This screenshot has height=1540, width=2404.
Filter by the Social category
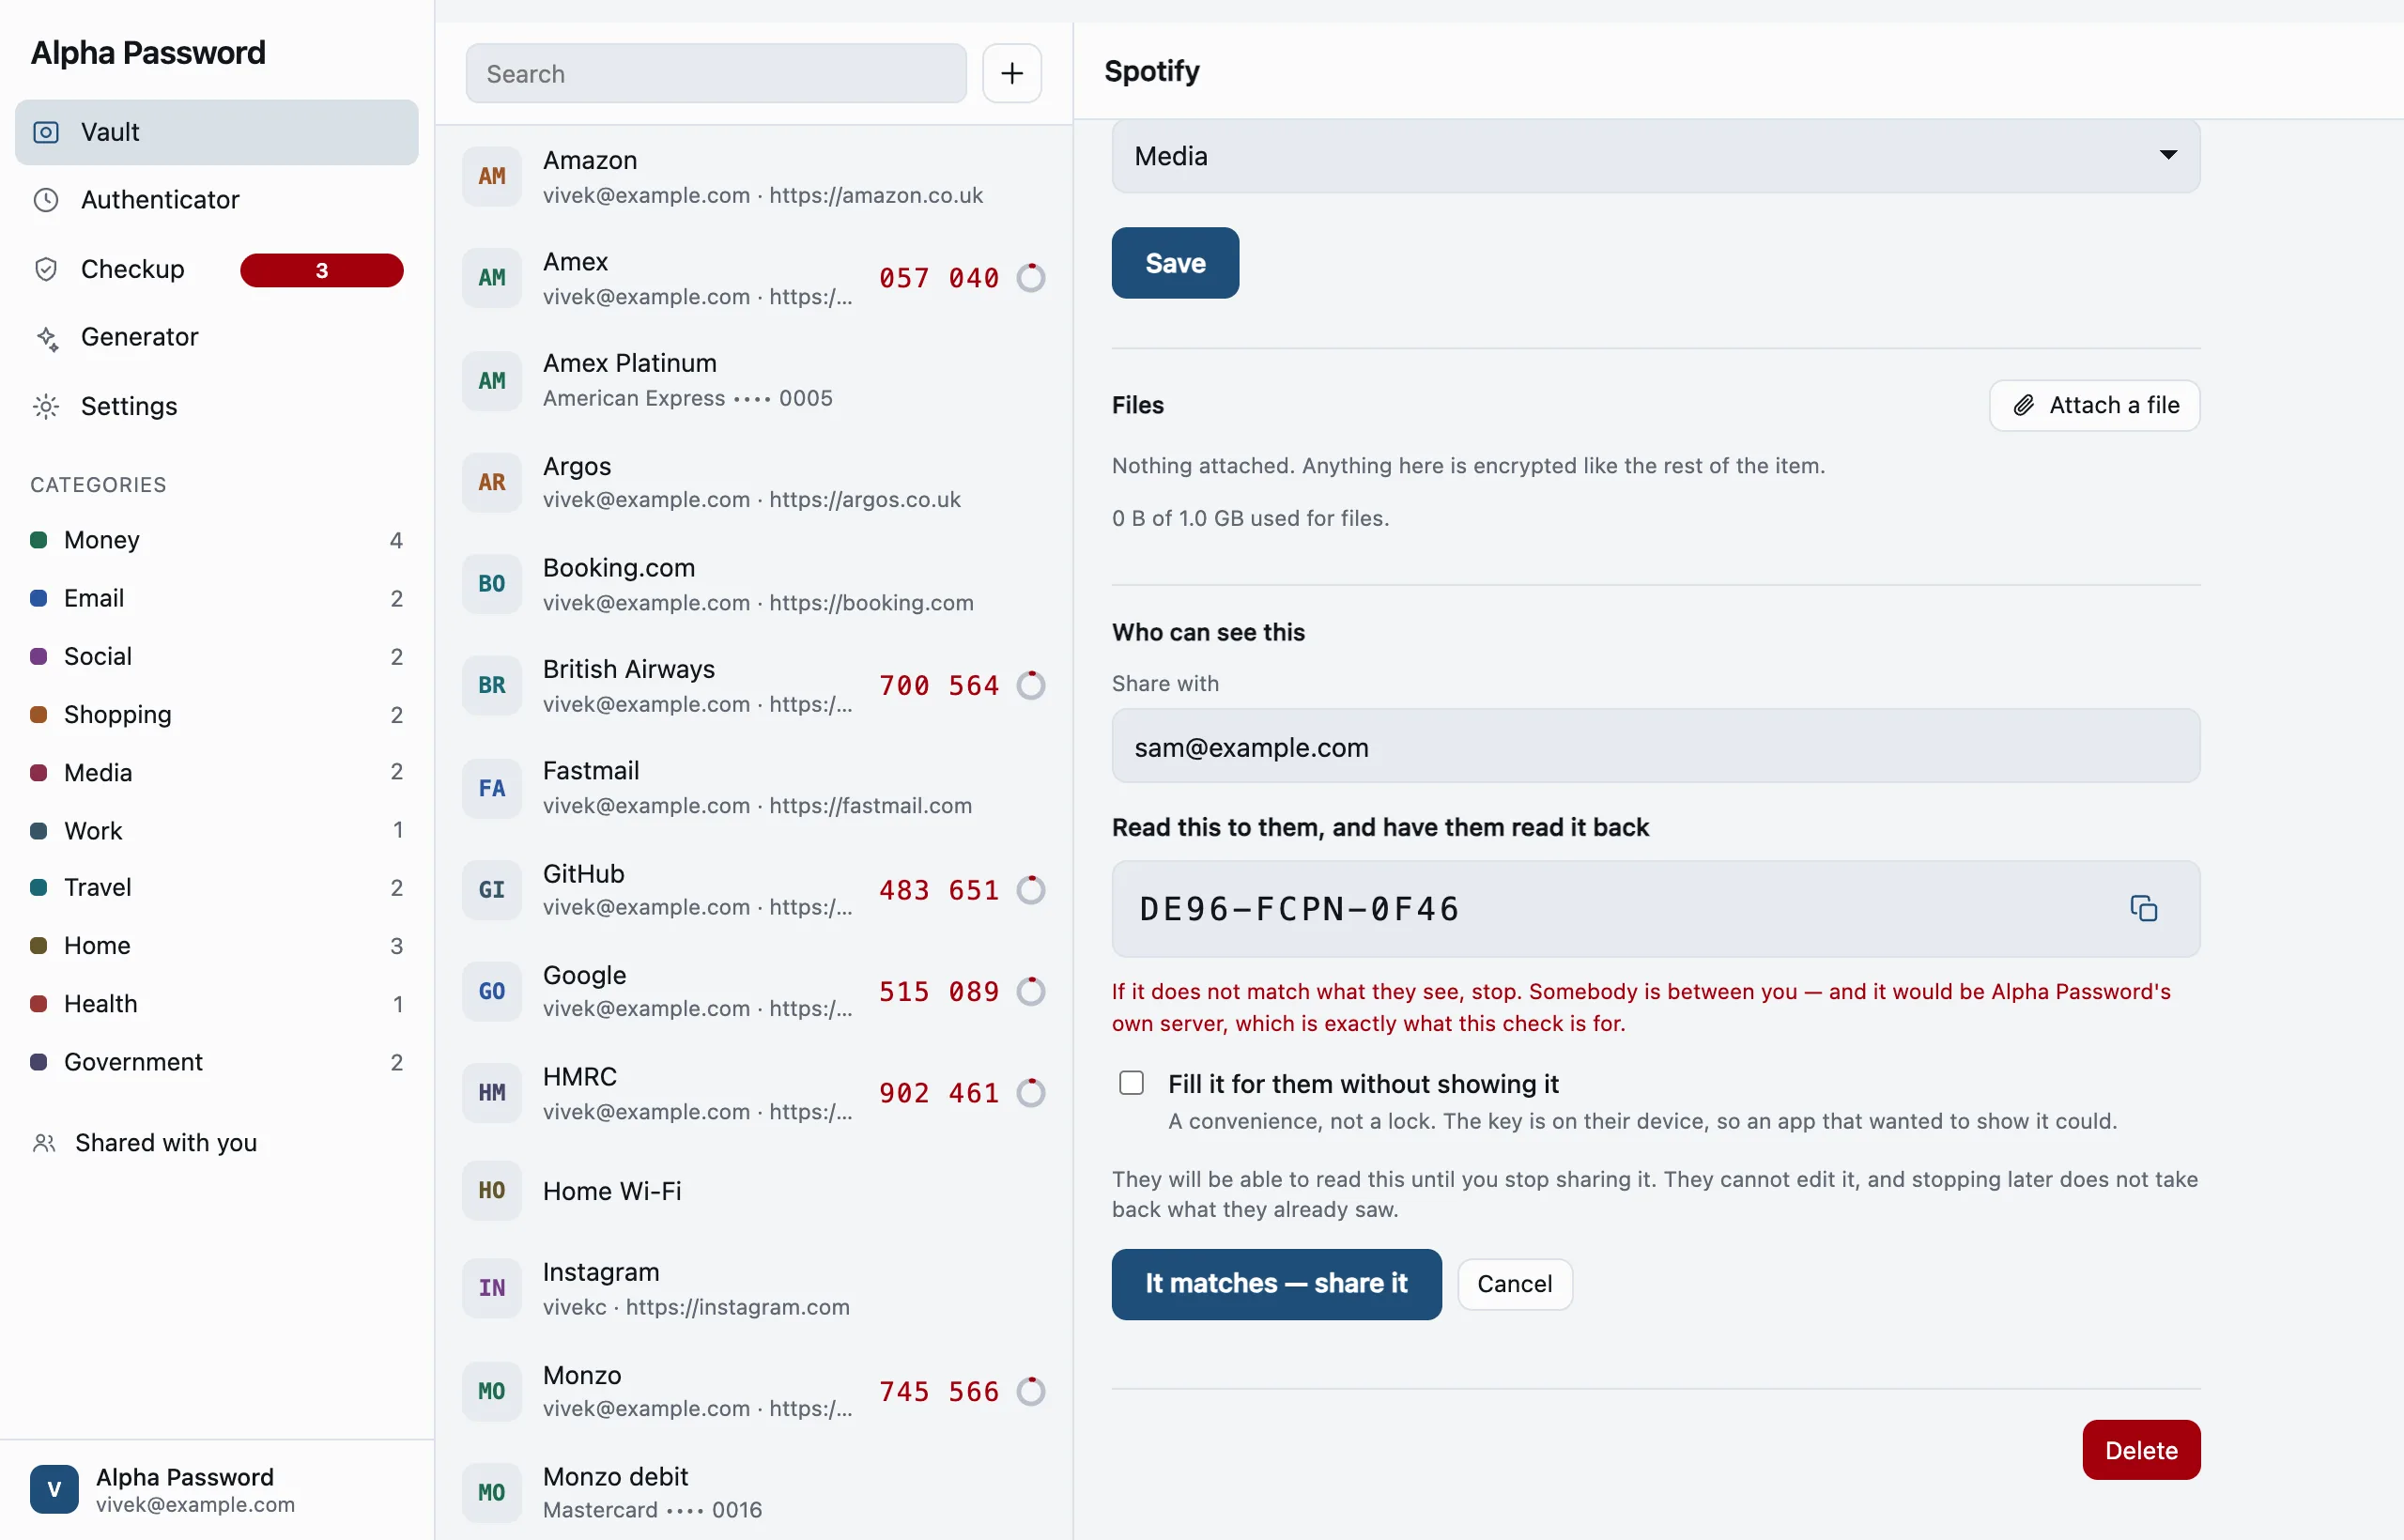coord(216,656)
